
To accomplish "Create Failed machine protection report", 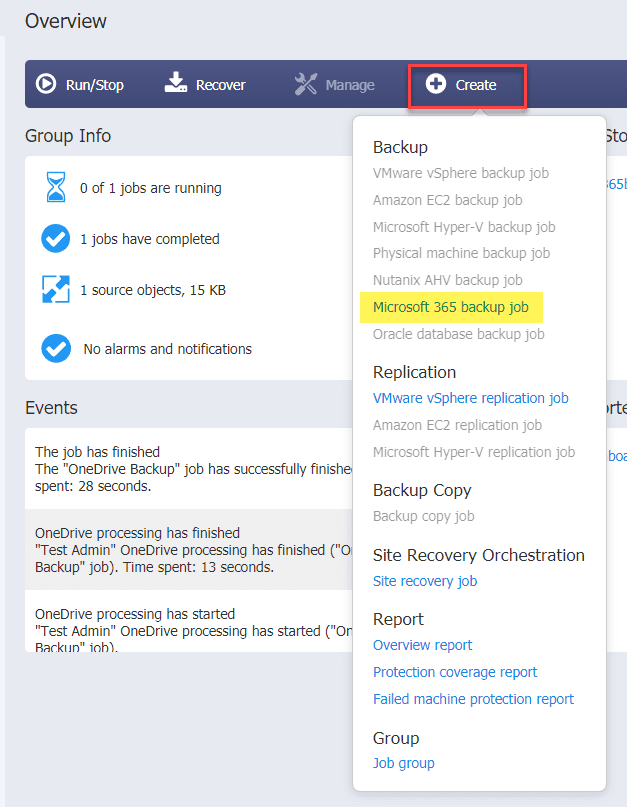I will tap(473, 699).
